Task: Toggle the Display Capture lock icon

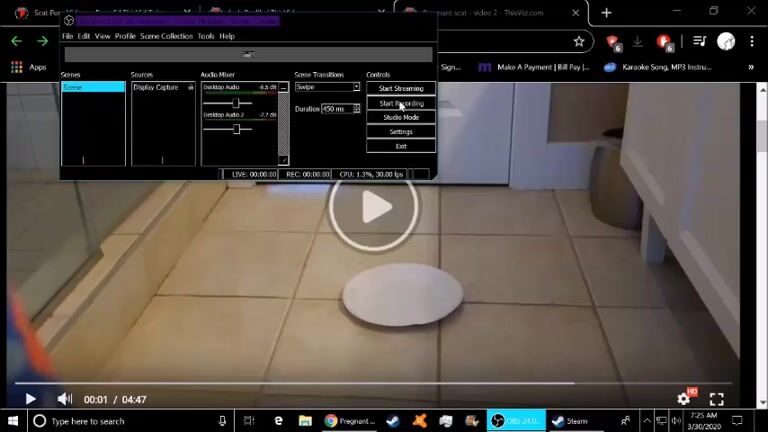Action: (x=191, y=88)
